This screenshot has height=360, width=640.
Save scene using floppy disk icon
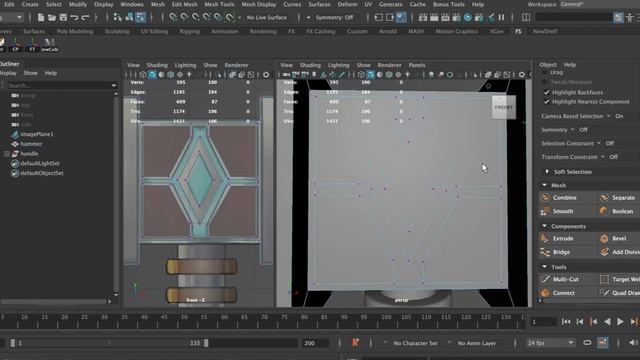[x=63, y=18]
